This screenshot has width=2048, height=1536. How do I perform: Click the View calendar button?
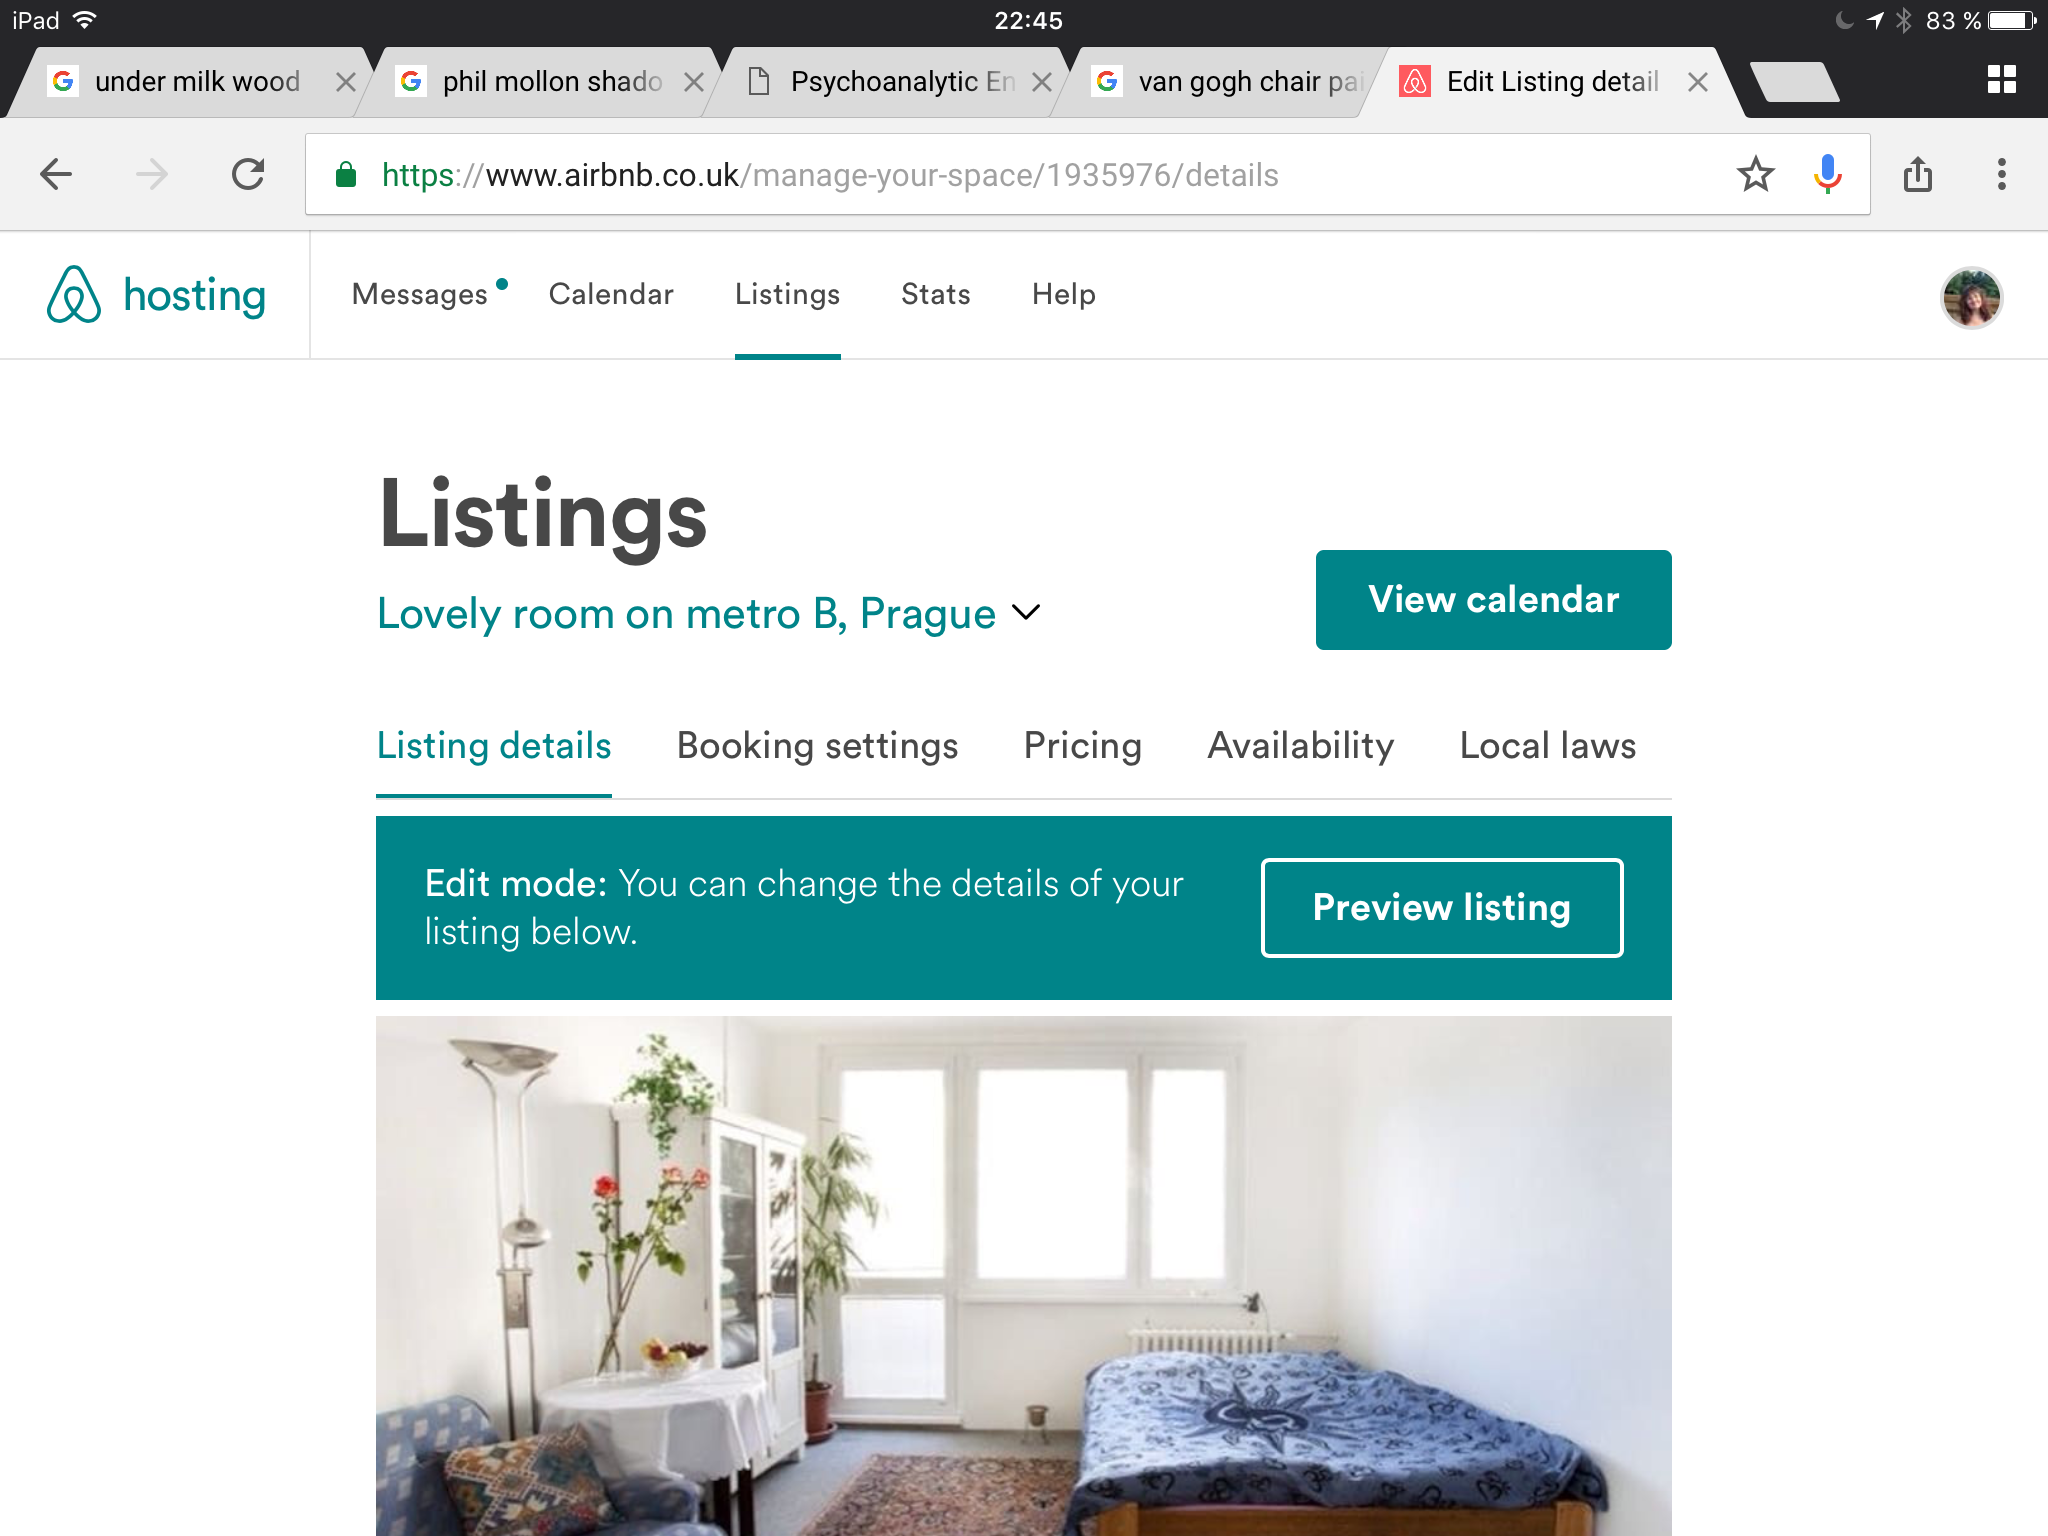[x=1493, y=600]
